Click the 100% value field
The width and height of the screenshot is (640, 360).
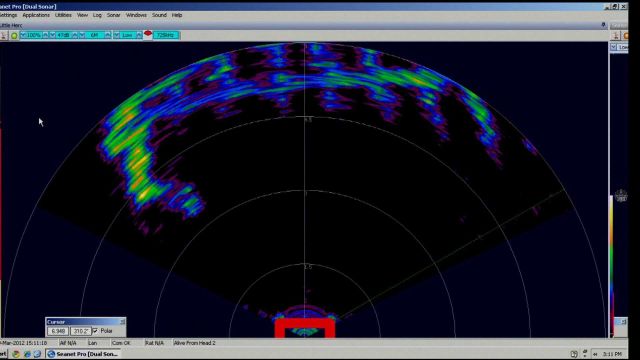point(34,36)
